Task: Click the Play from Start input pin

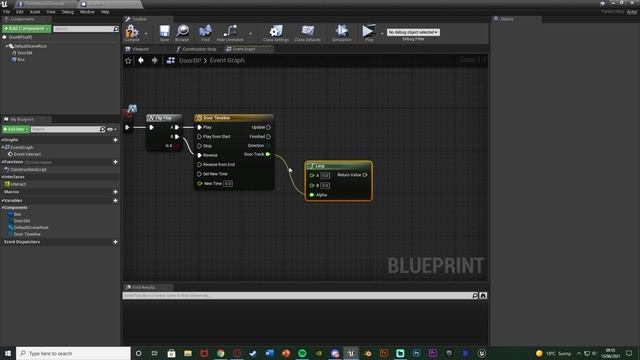Action: tap(200, 136)
